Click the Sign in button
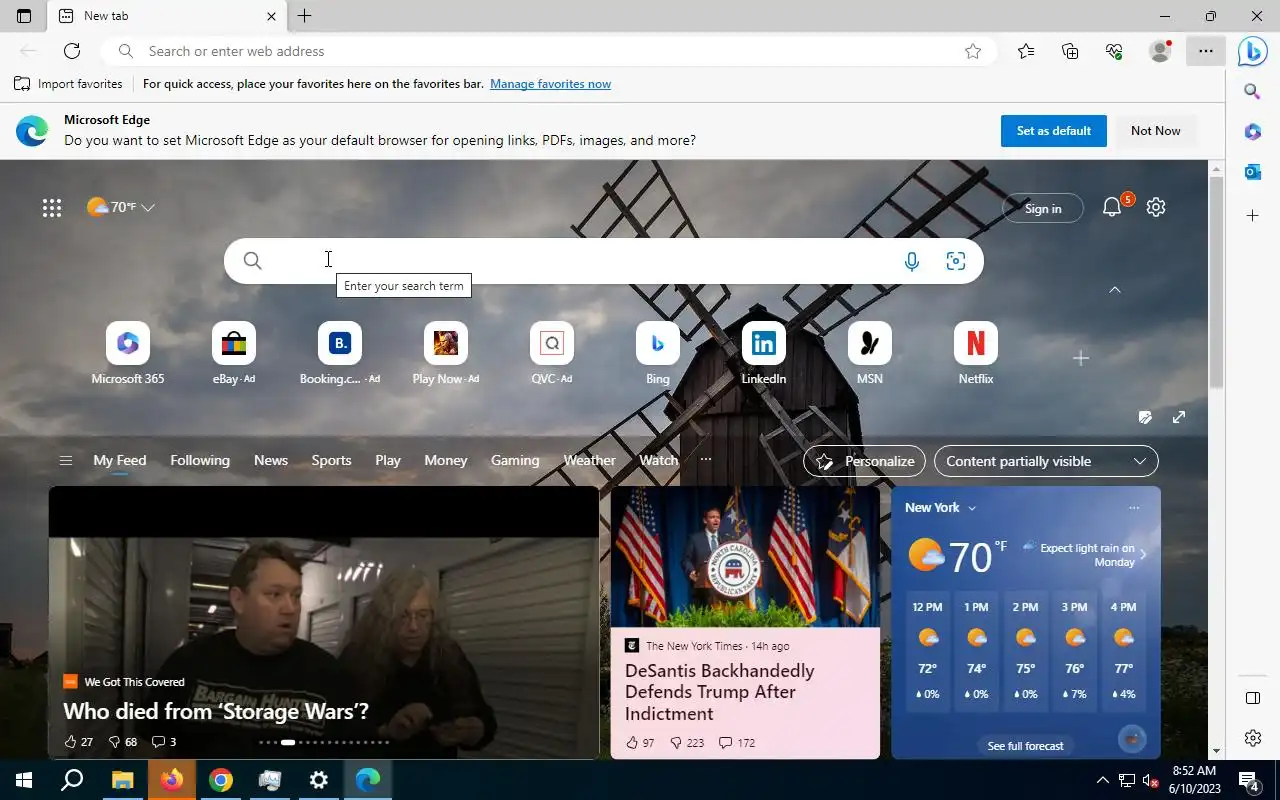1280x800 pixels. [1043, 208]
